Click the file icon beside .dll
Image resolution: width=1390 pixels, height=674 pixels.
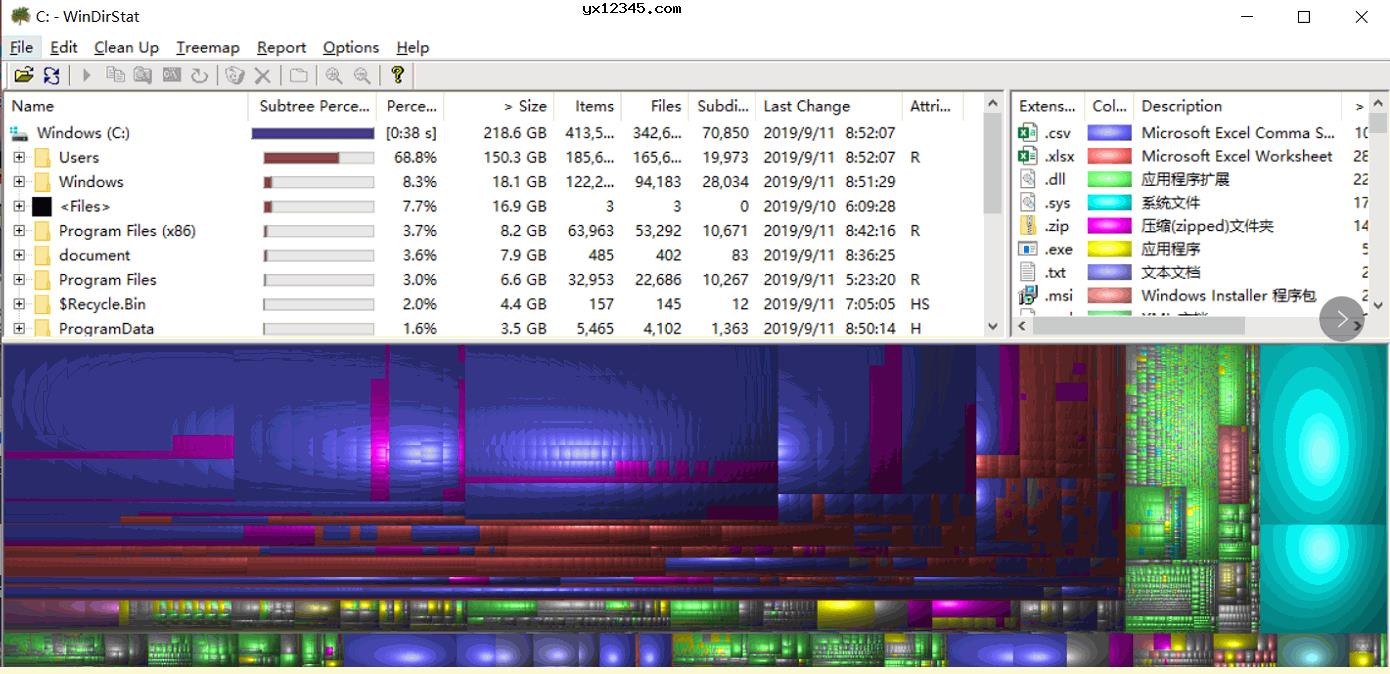1027,179
